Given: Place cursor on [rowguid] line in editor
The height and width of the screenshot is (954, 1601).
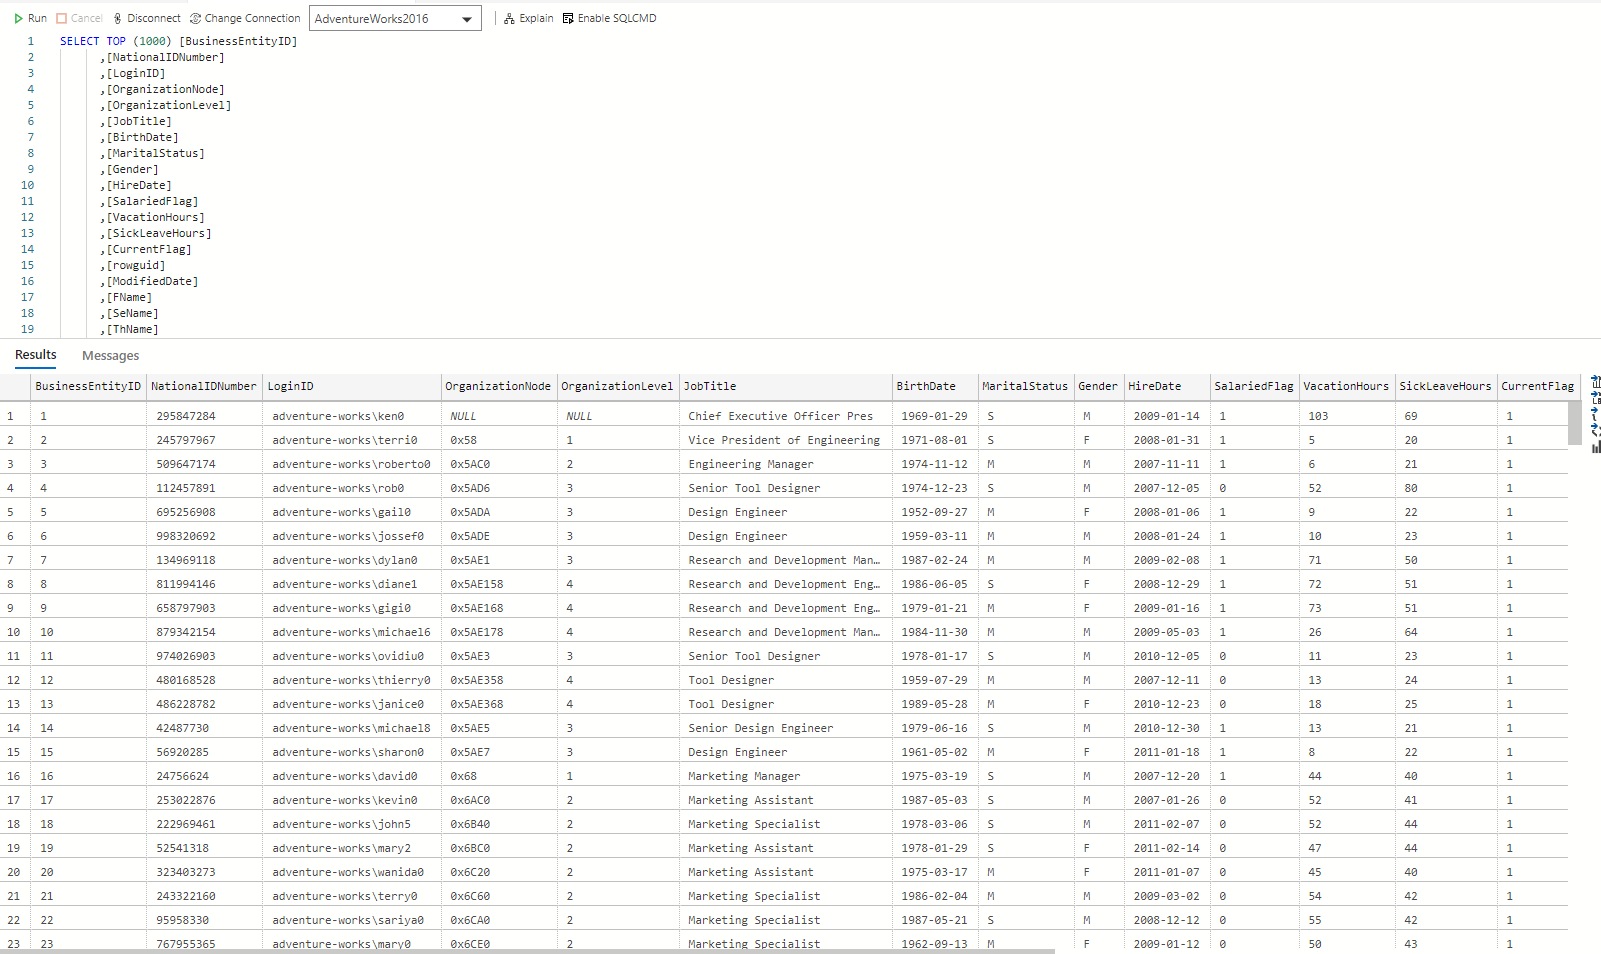Looking at the screenshot, I should [133, 265].
